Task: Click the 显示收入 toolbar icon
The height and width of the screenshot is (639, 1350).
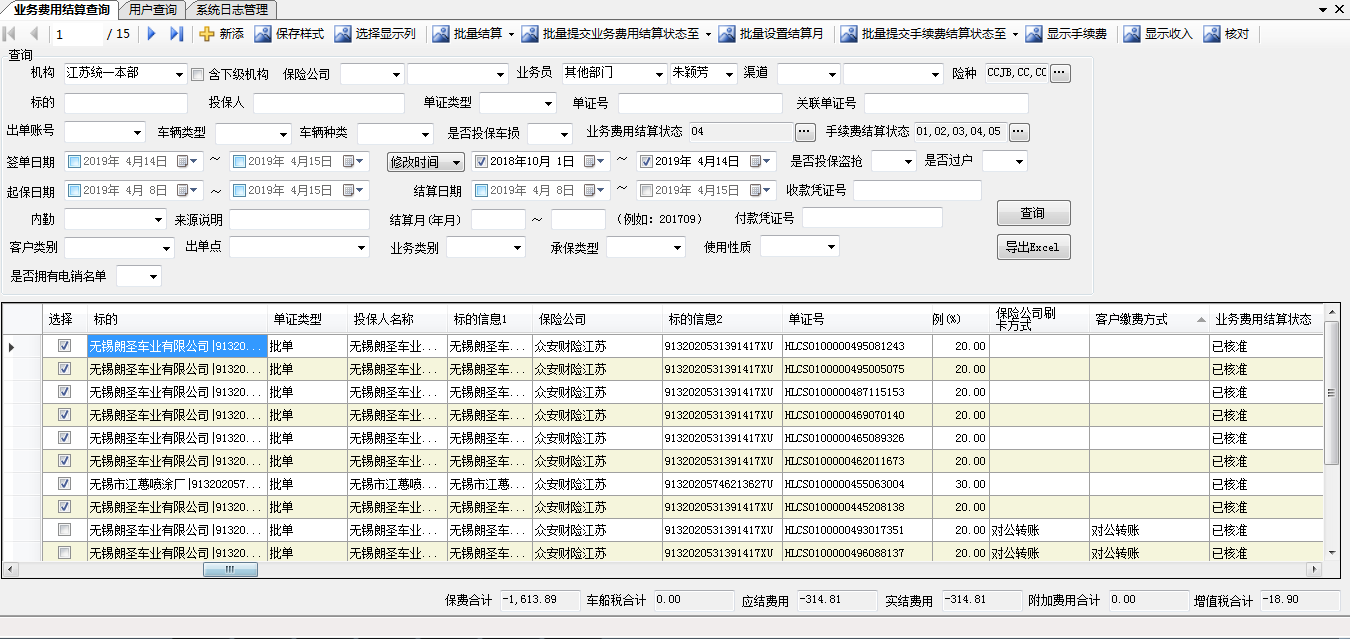Action: (x=1132, y=34)
